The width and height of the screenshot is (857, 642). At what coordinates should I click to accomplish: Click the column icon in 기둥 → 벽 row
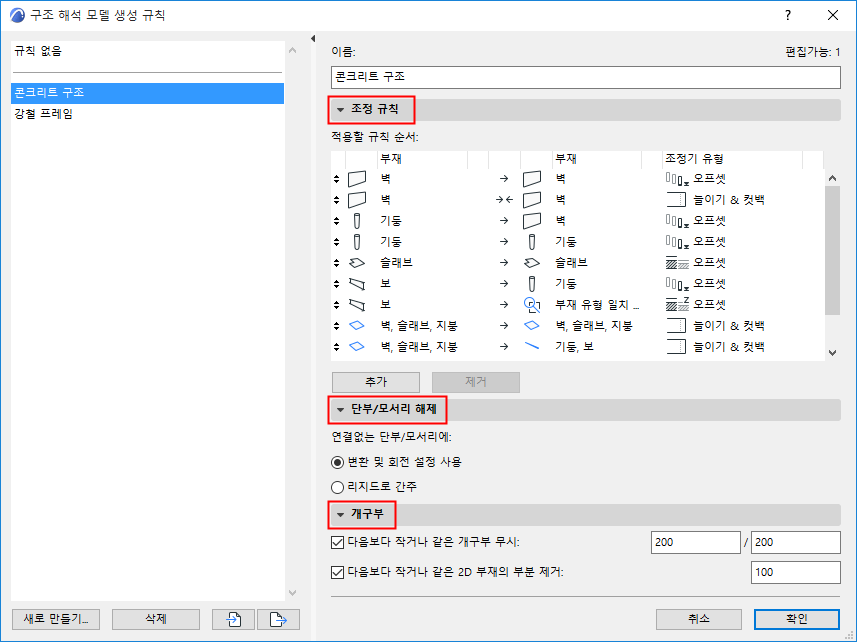(x=357, y=221)
